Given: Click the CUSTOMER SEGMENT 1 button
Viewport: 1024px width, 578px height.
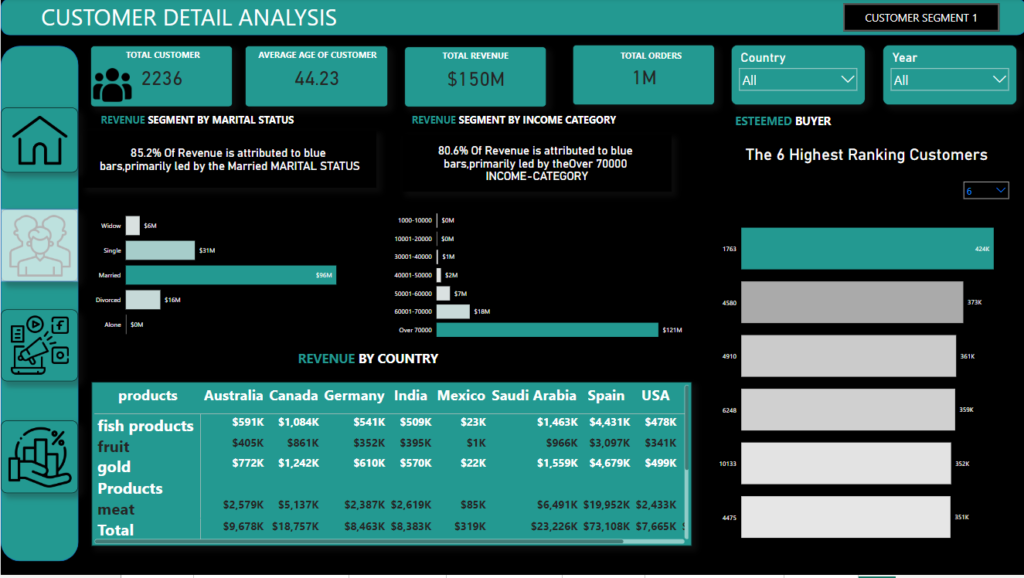Looking at the screenshot, I should [x=920, y=17].
